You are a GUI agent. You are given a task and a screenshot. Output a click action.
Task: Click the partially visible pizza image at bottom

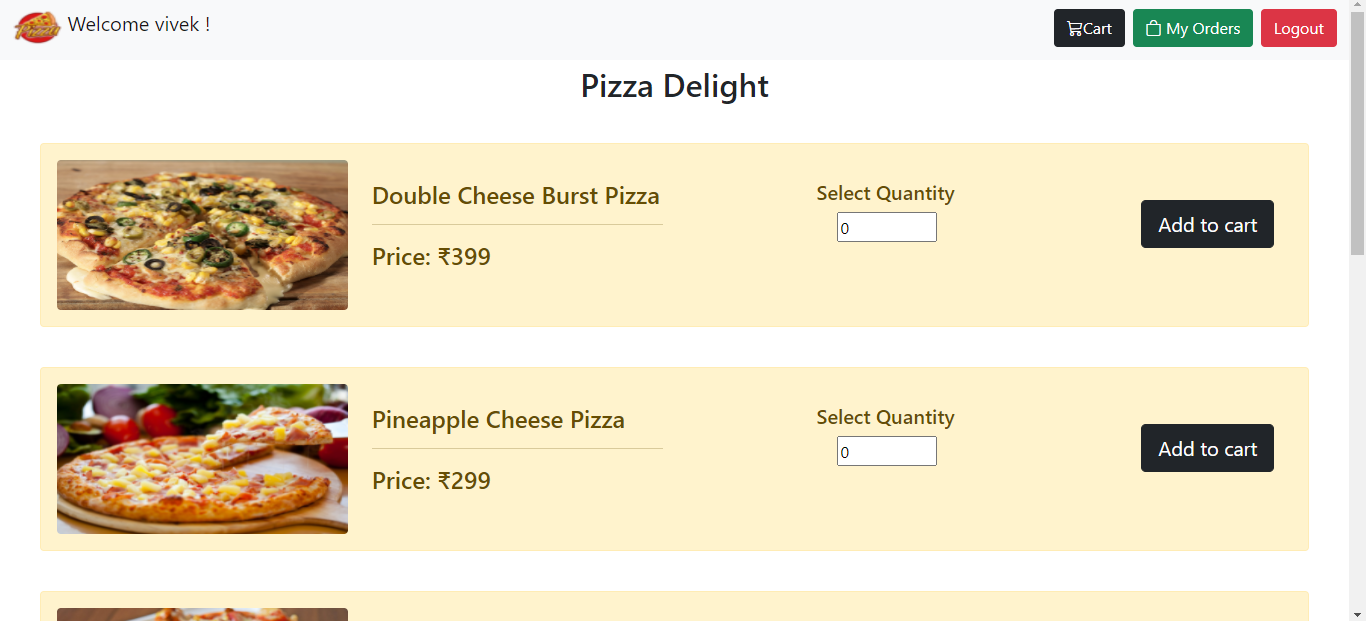coord(202,613)
